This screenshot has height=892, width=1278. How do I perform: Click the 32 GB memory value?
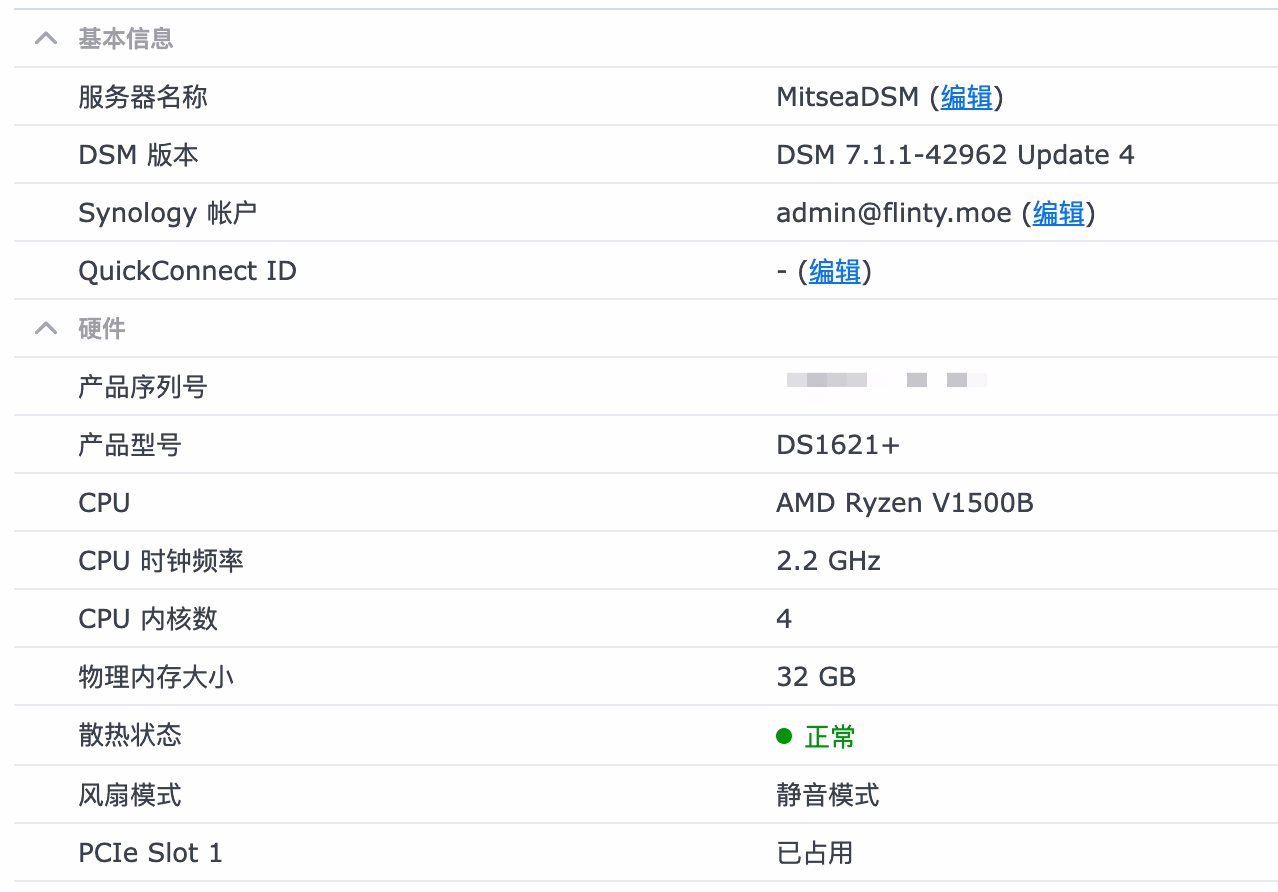[x=816, y=677]
